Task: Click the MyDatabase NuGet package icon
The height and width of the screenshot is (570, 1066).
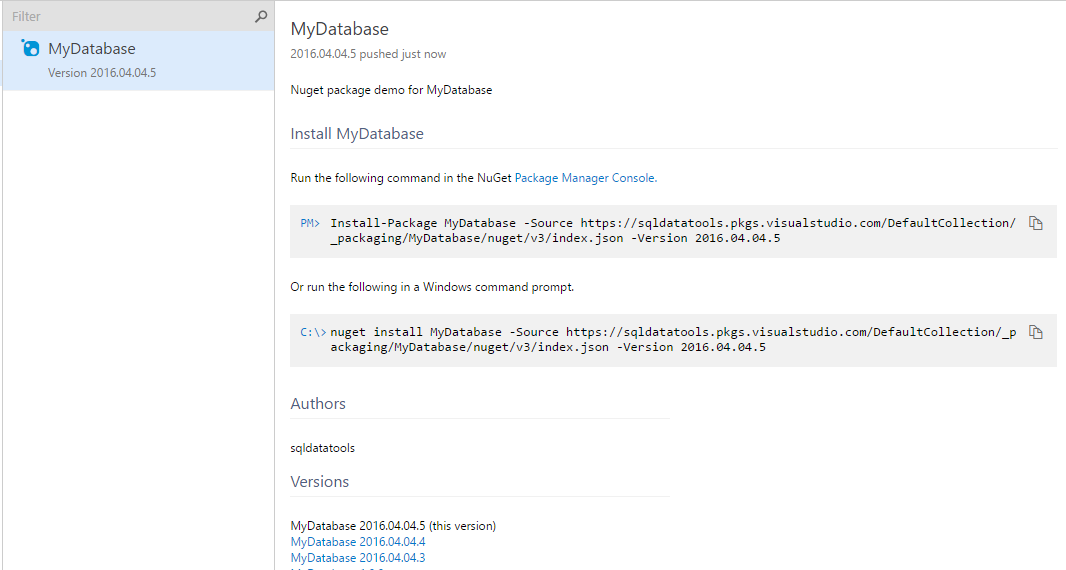Action: (x=30, y=48)
